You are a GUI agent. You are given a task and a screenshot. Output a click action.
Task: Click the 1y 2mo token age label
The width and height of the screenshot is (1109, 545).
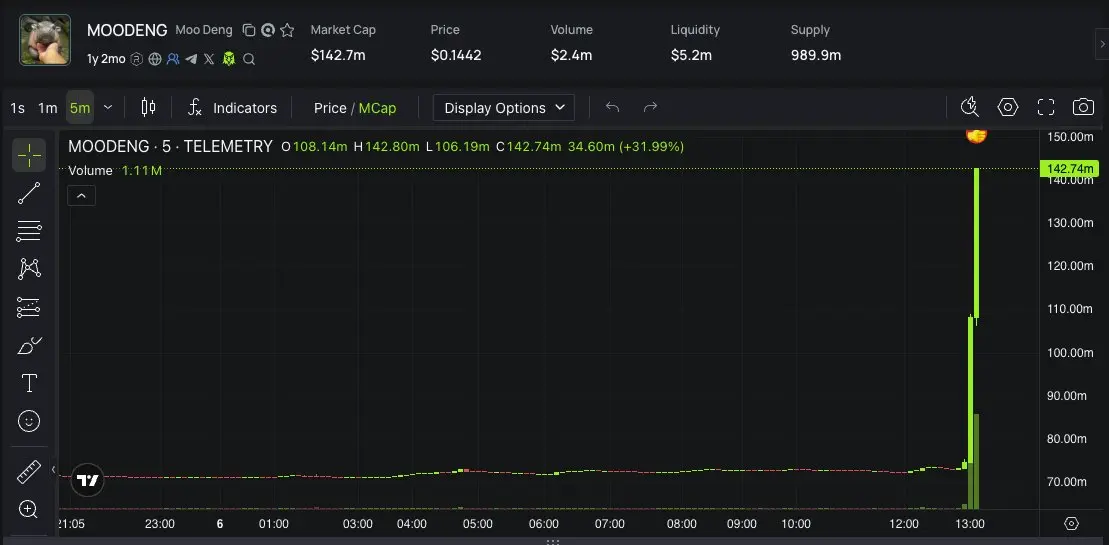tap(106, 59)
